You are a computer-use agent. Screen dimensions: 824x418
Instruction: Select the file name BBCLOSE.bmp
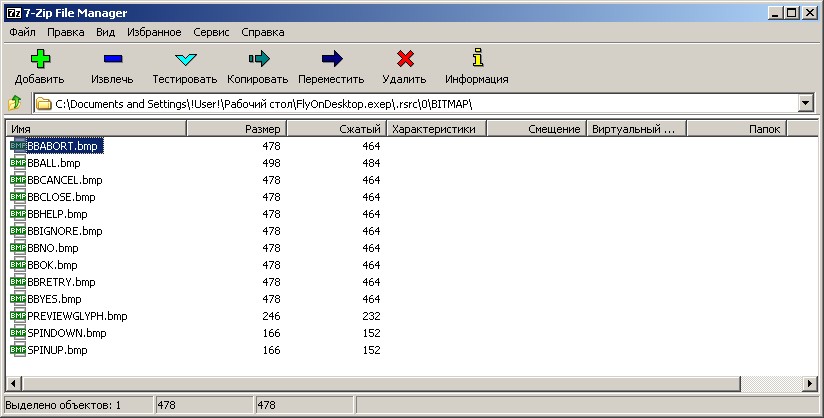pyautogui.click(x=61, y=197)
